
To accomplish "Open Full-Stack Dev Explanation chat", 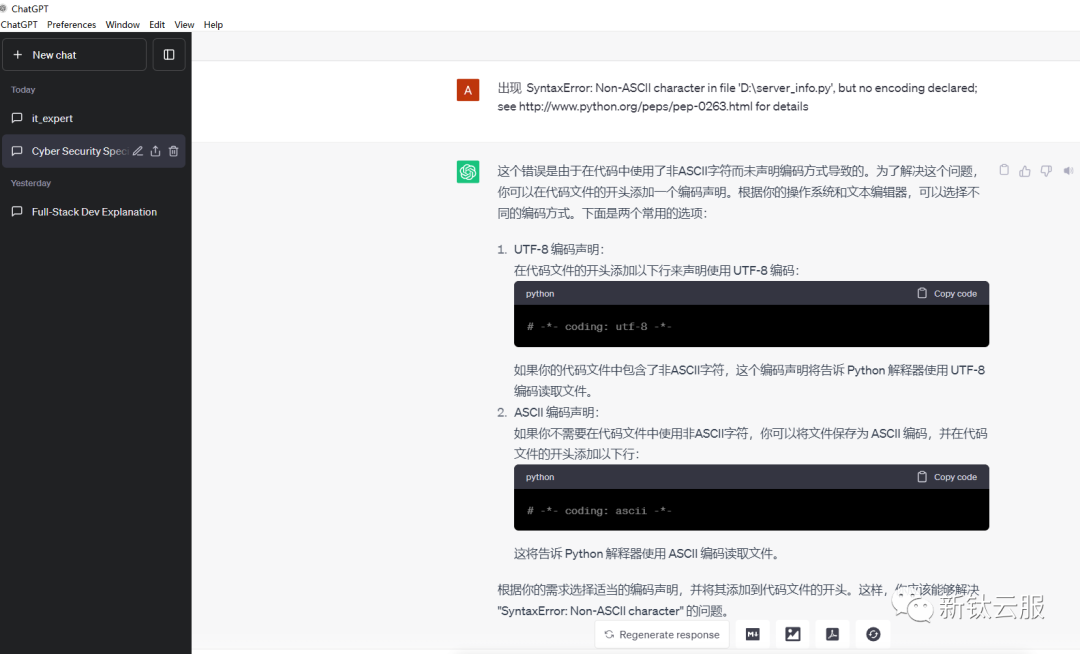I will point(94,212).
